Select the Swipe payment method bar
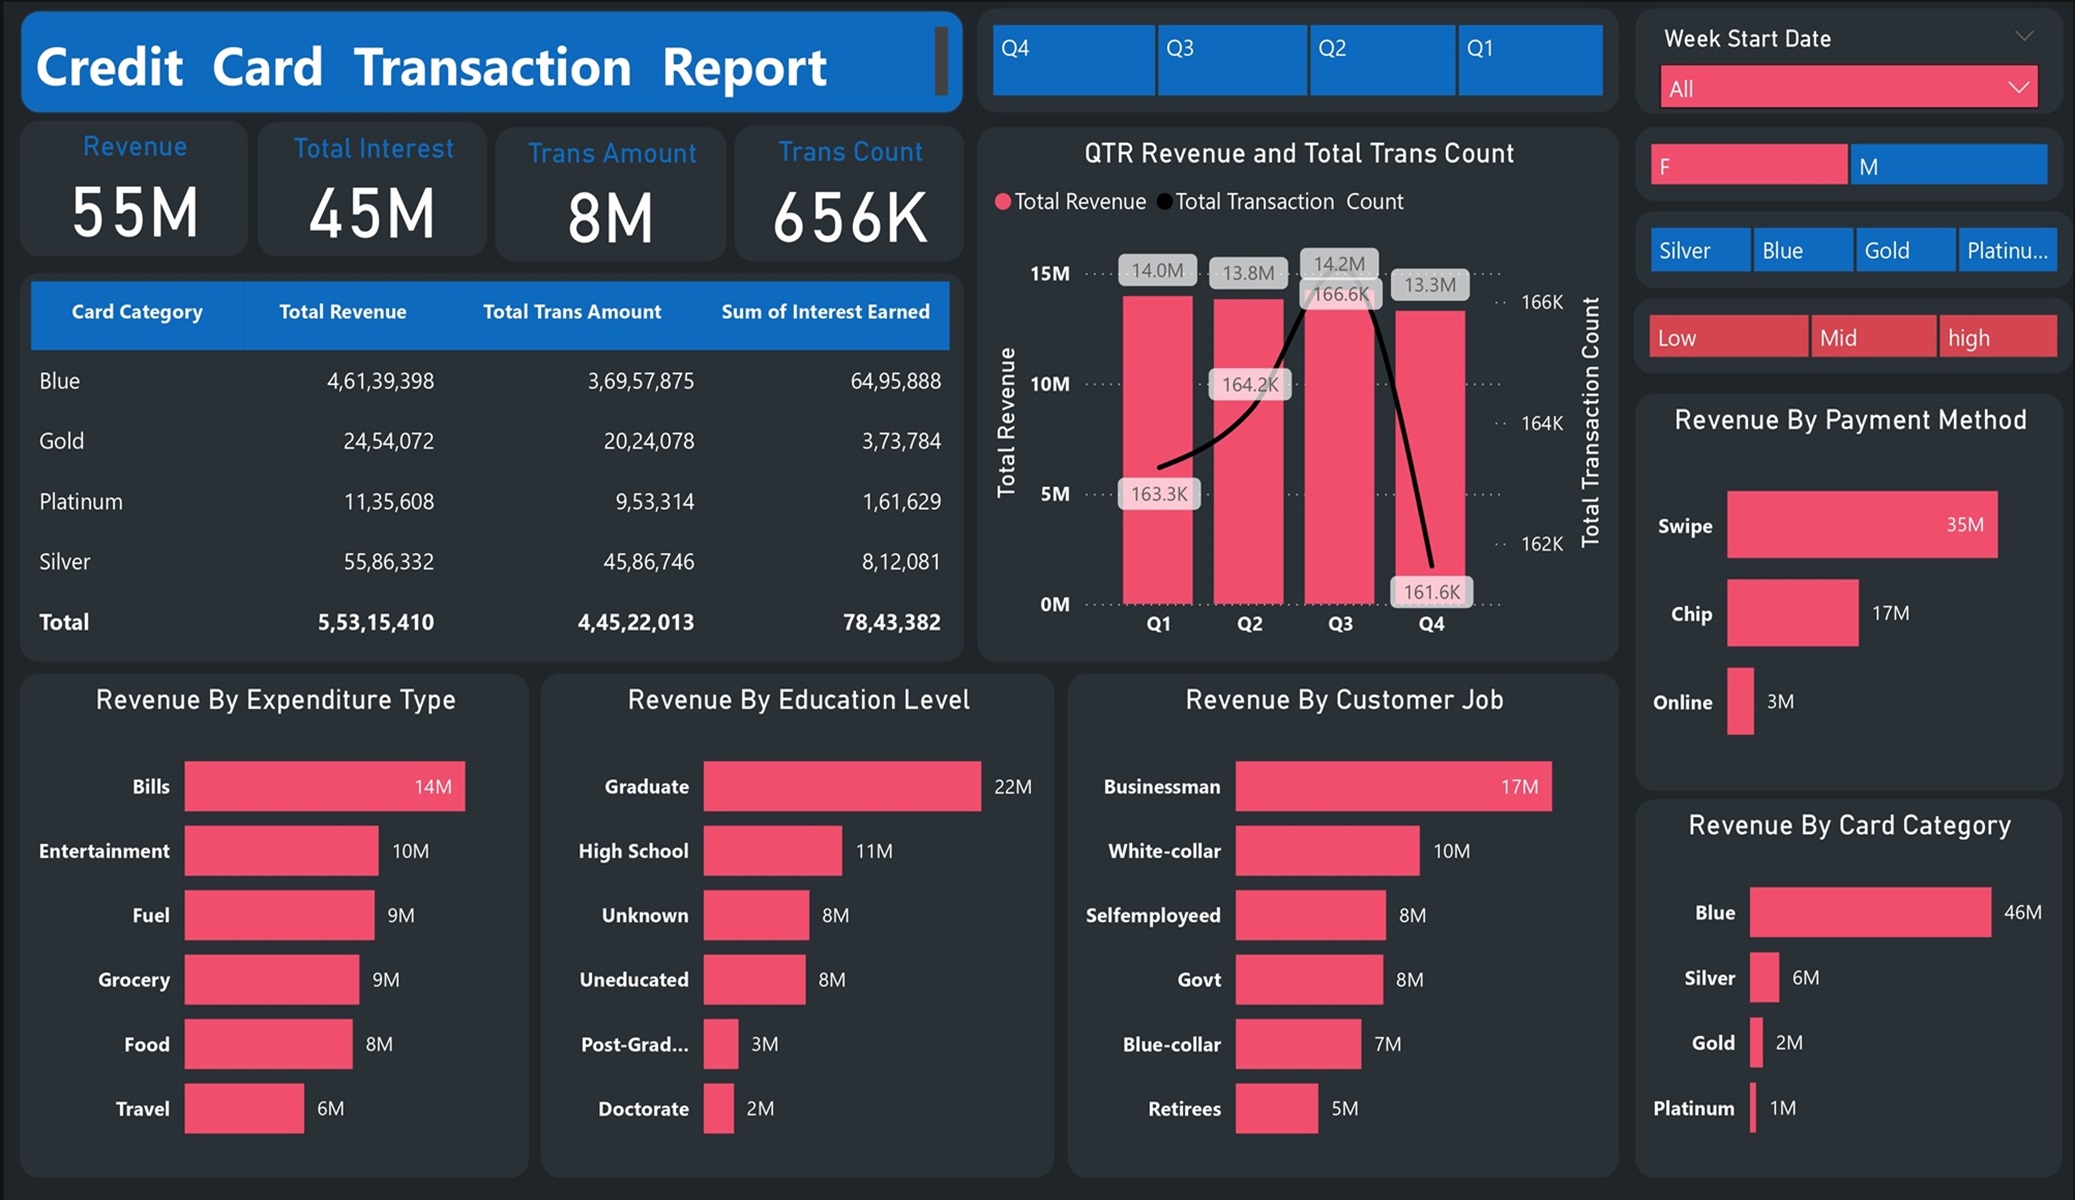The height and width of the screenshot is (1200, 2075). (1861, 525)
